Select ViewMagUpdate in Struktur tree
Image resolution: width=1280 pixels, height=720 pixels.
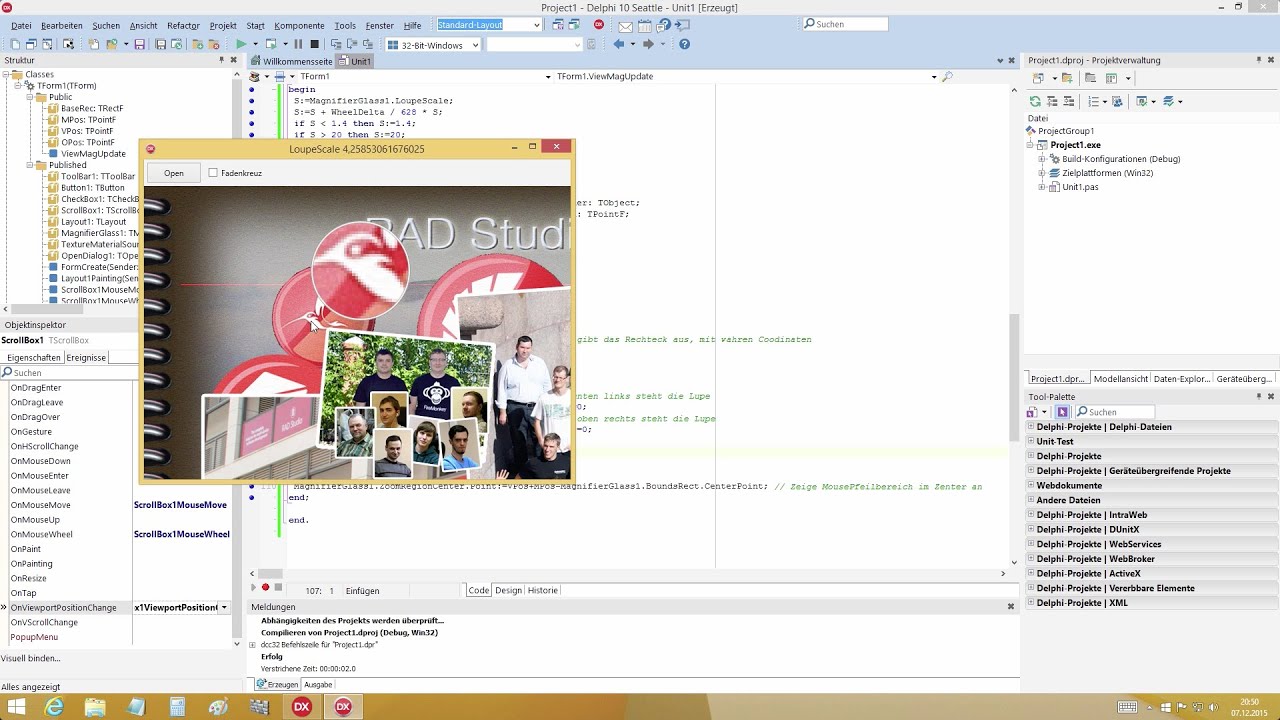[x=93, y=154]
